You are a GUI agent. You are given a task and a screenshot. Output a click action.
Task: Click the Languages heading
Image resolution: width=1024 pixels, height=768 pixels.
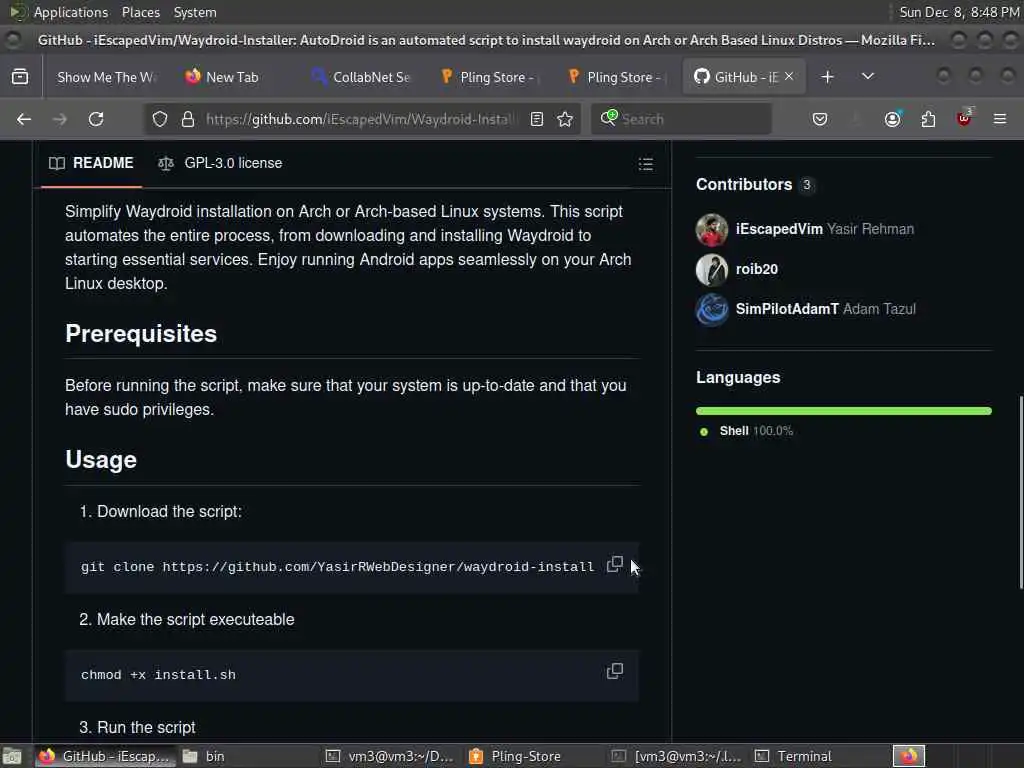click(738, 377)
